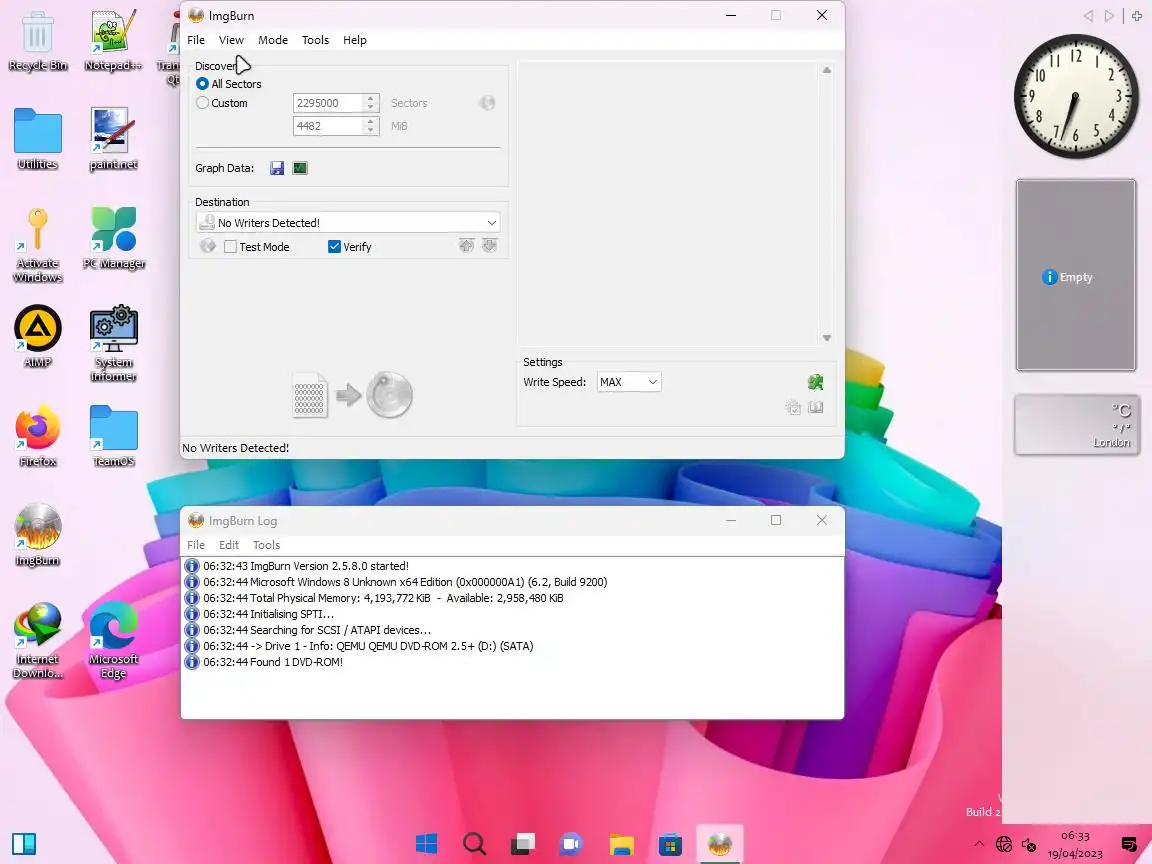This screenshot has width=1152, height=864.
Task: Open Activate Windows key shortcut
Action: tap(37, 245)
